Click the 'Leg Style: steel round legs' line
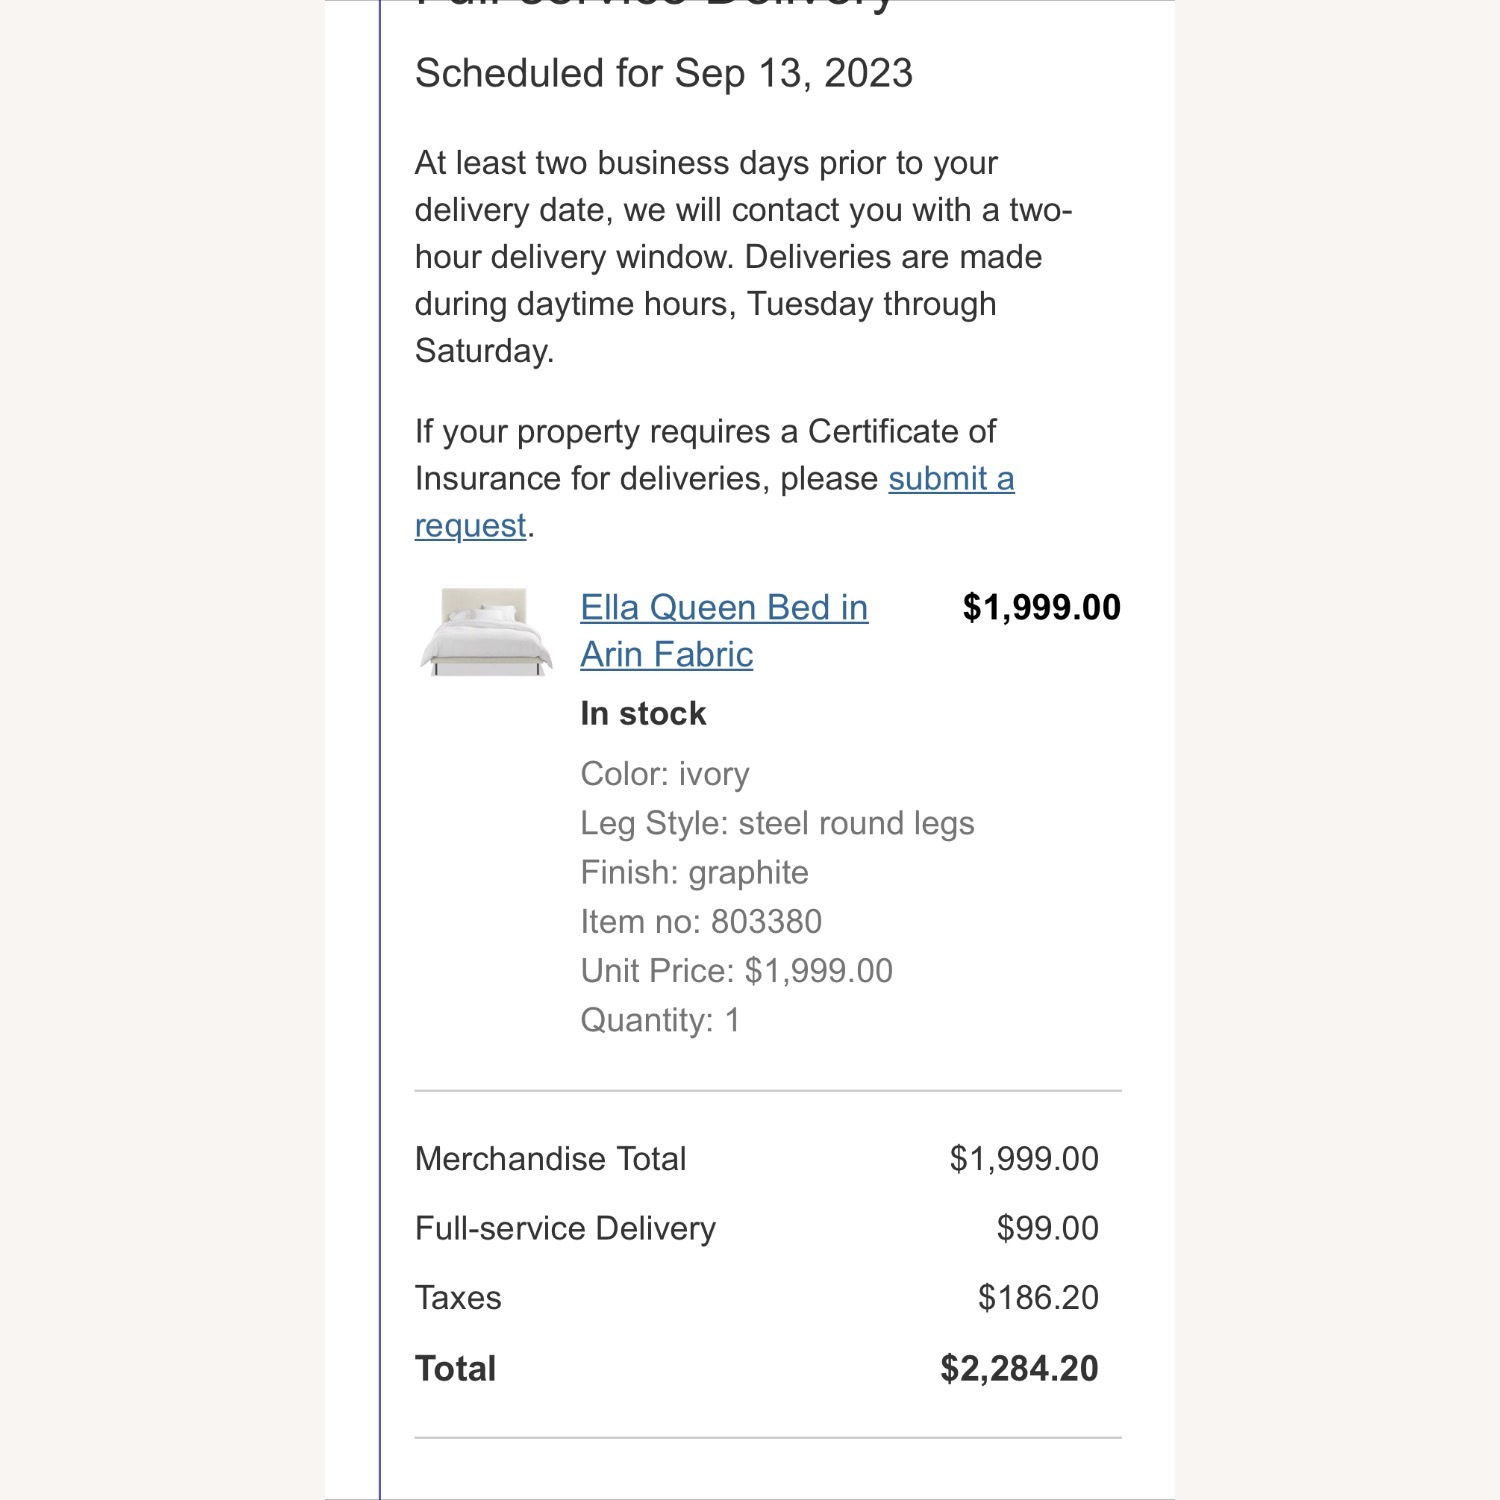This screenshot has width=1500, height=1500. (x=776, y=823)
